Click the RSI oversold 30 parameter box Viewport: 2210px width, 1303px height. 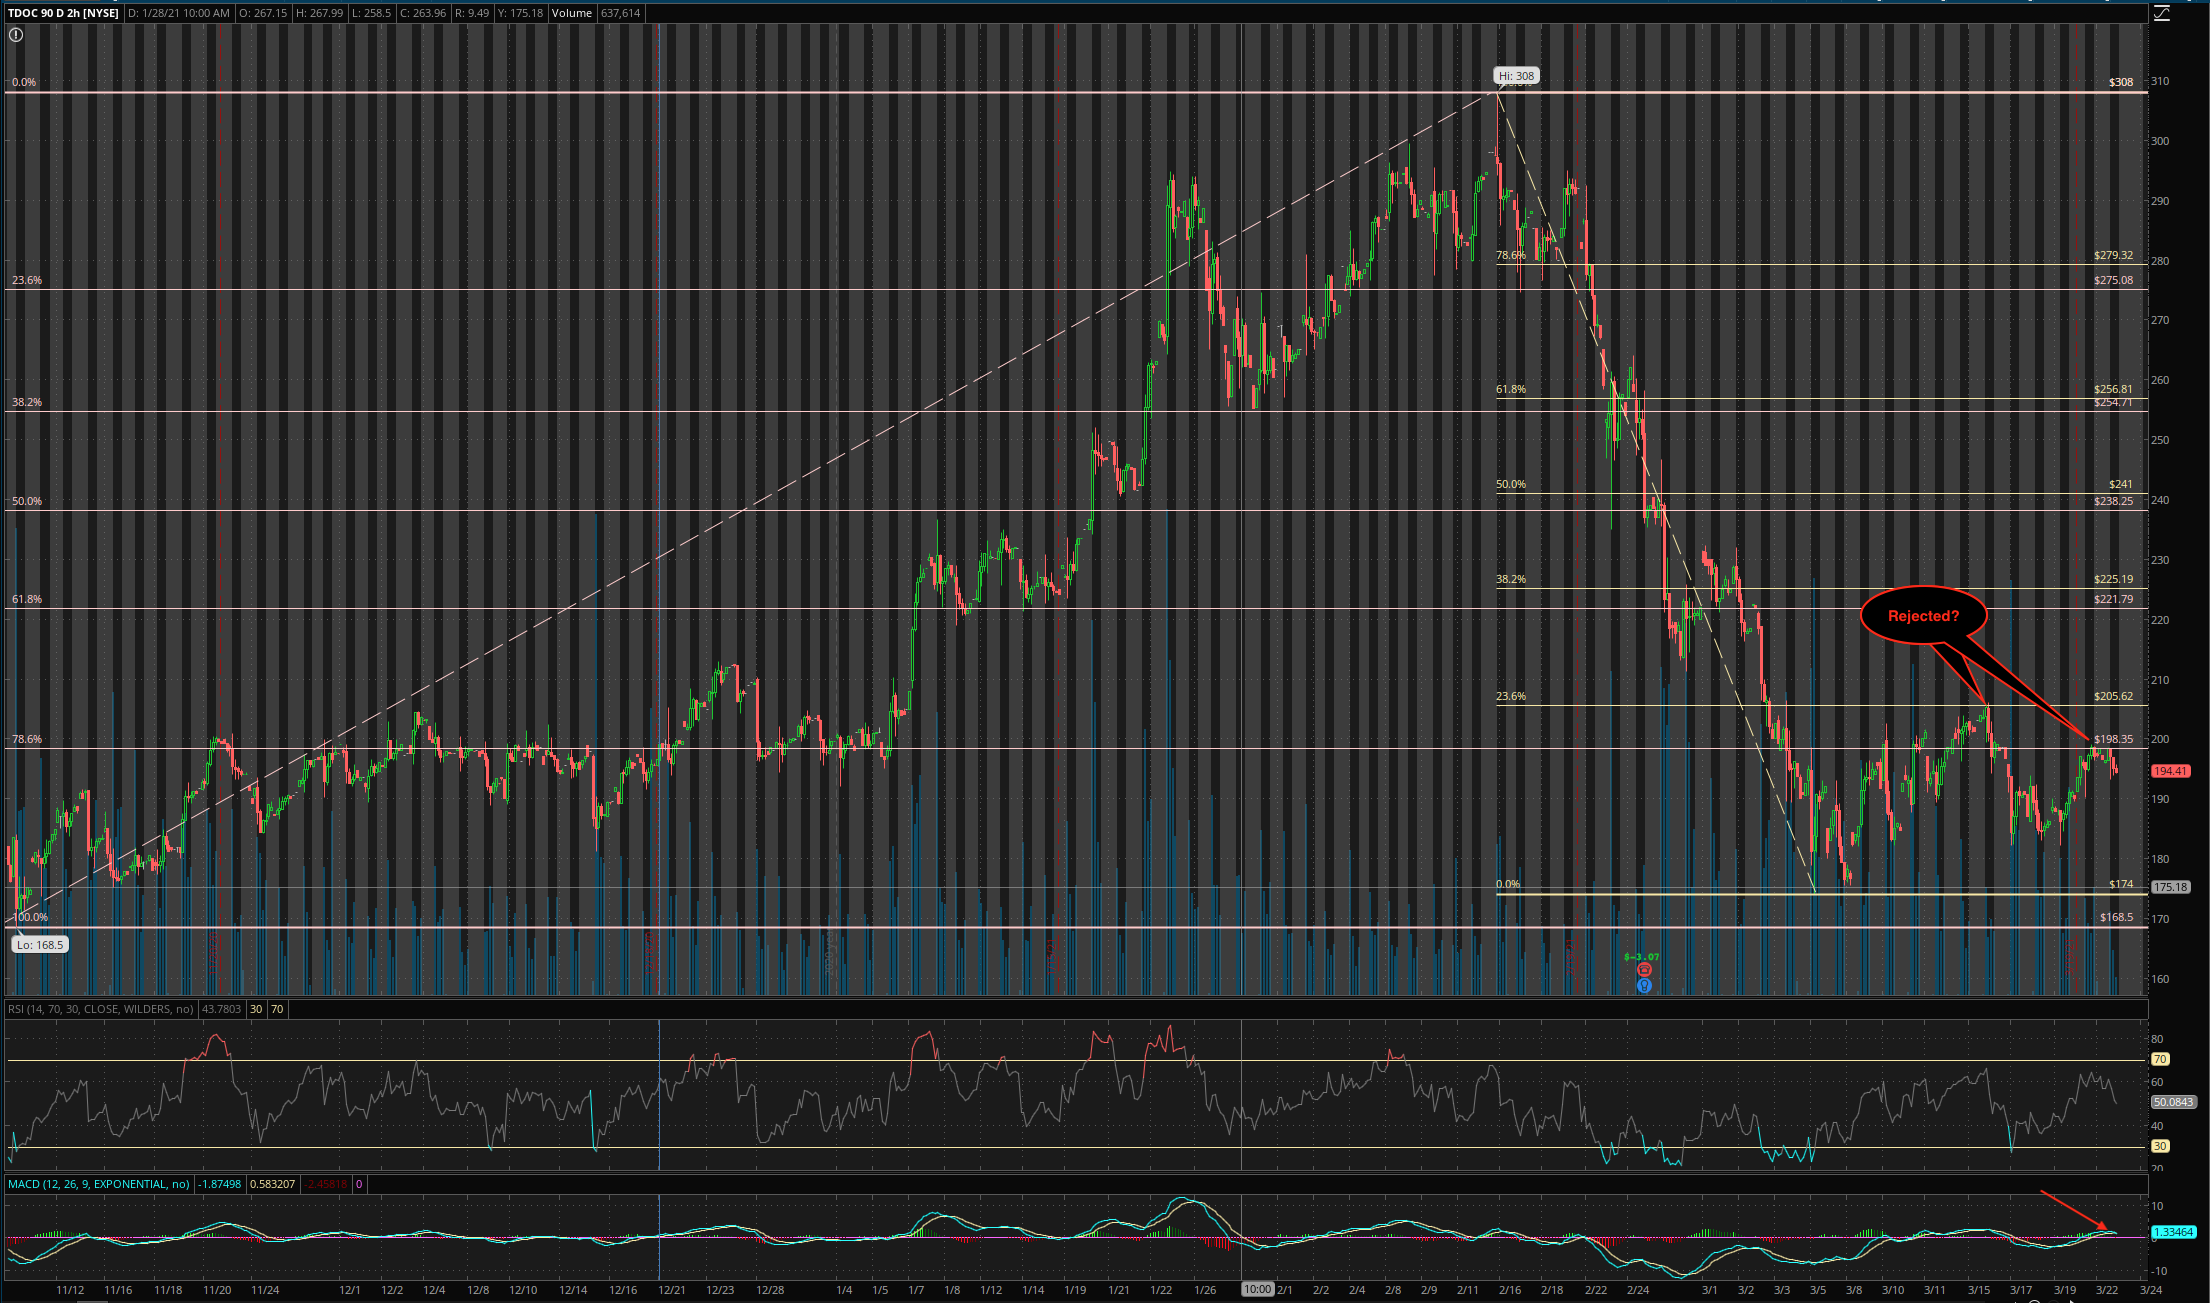[256, 1009]
